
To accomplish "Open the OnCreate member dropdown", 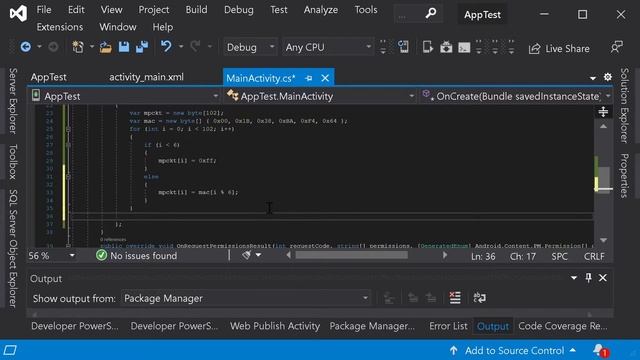I will pyautogui.click(x=516, y=96).
